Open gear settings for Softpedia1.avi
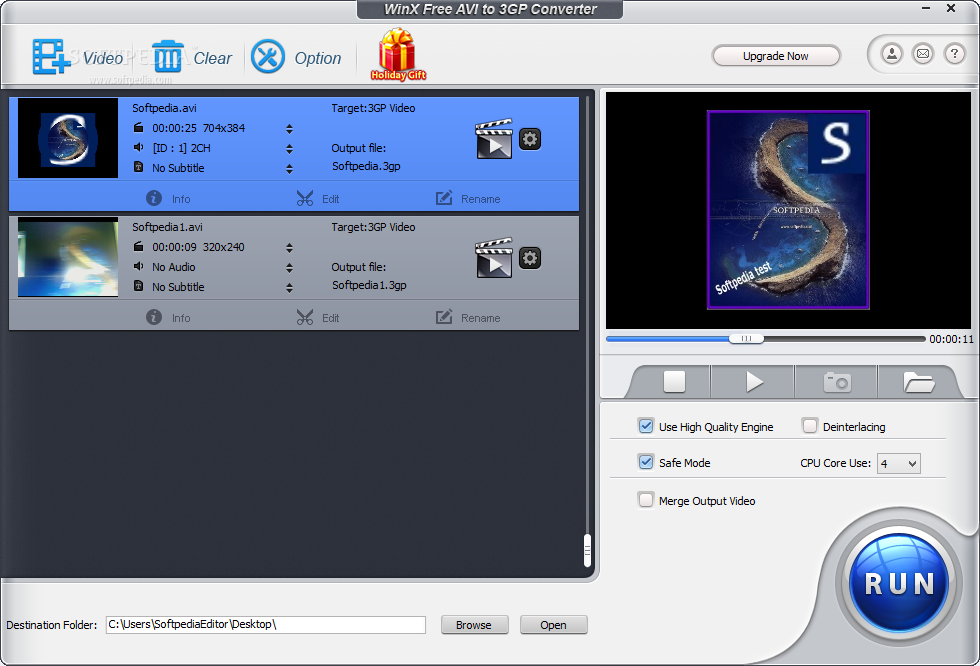Screen dimensions: 980x666 (x=530, y=258)
